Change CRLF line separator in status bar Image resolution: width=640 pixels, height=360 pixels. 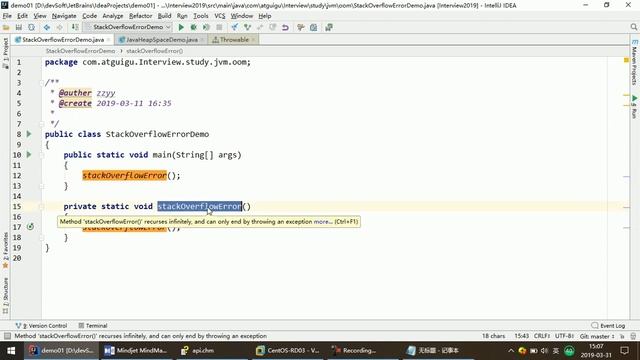pyautogui.click(x=542, y=336)
